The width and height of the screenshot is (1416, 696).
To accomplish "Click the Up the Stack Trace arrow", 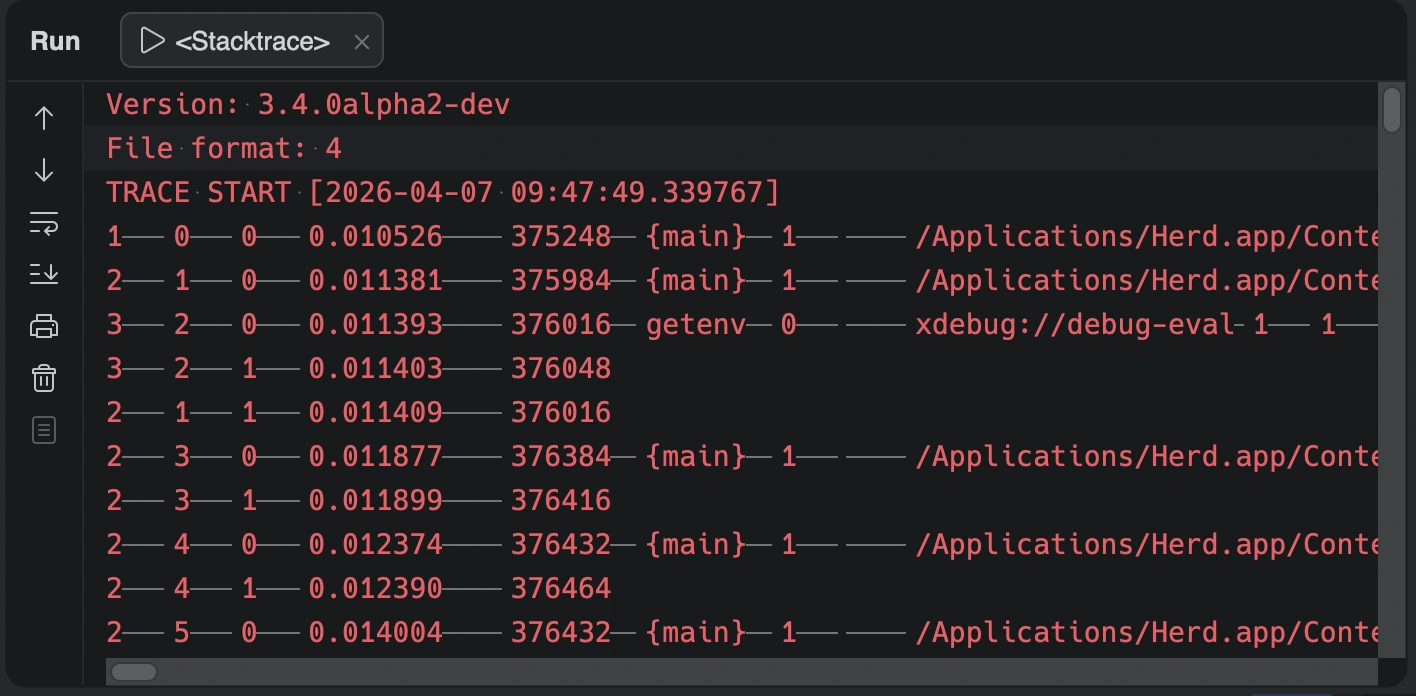I will tap(44, 119).
